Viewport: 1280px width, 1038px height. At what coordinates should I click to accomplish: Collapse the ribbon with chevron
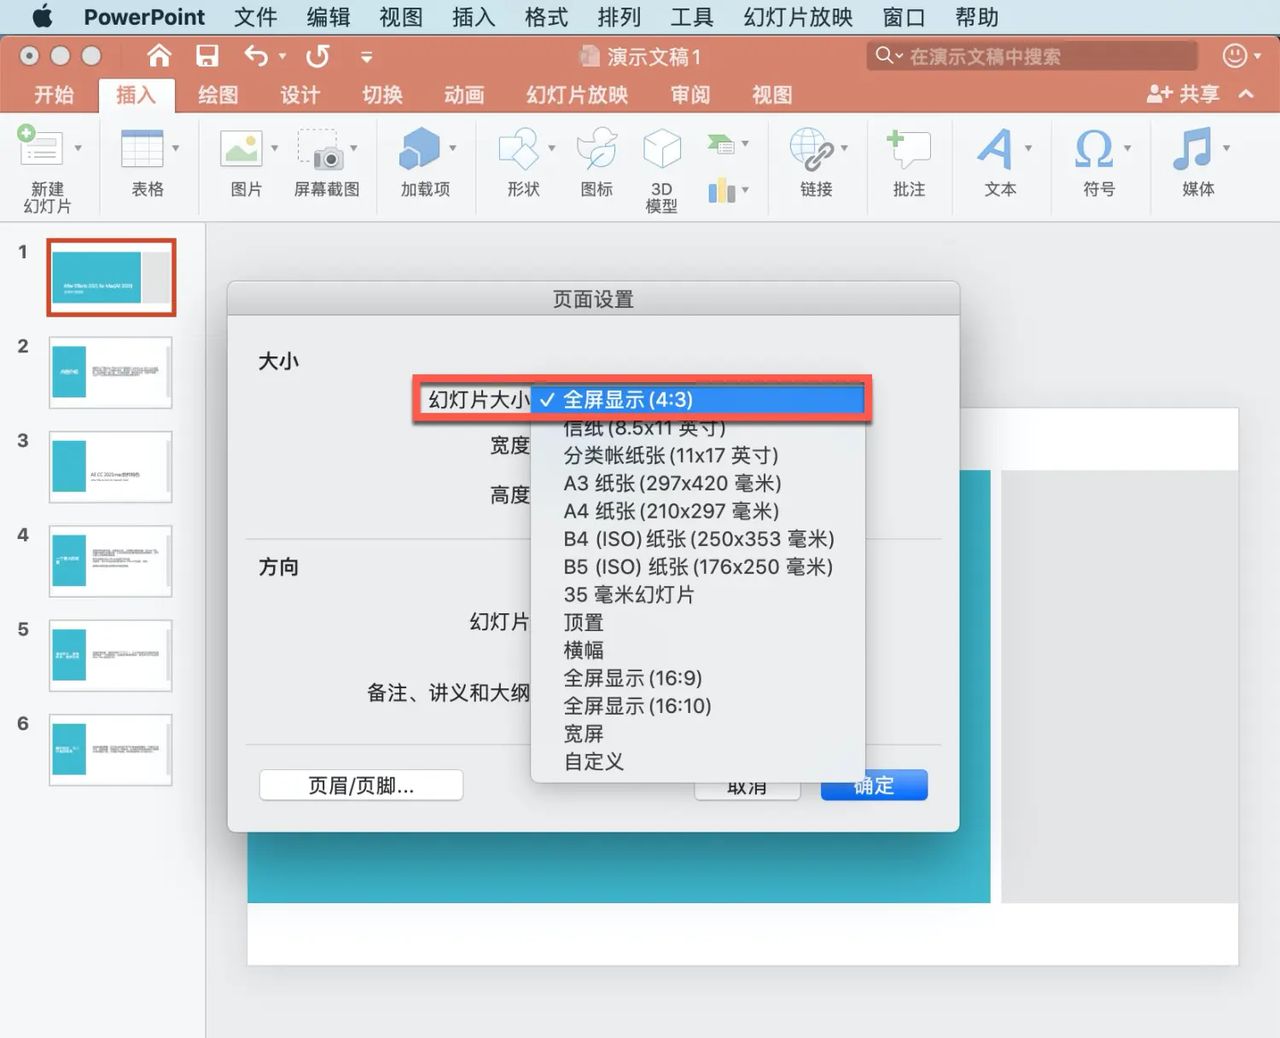pyautogui.click(x=1246, y=94)
